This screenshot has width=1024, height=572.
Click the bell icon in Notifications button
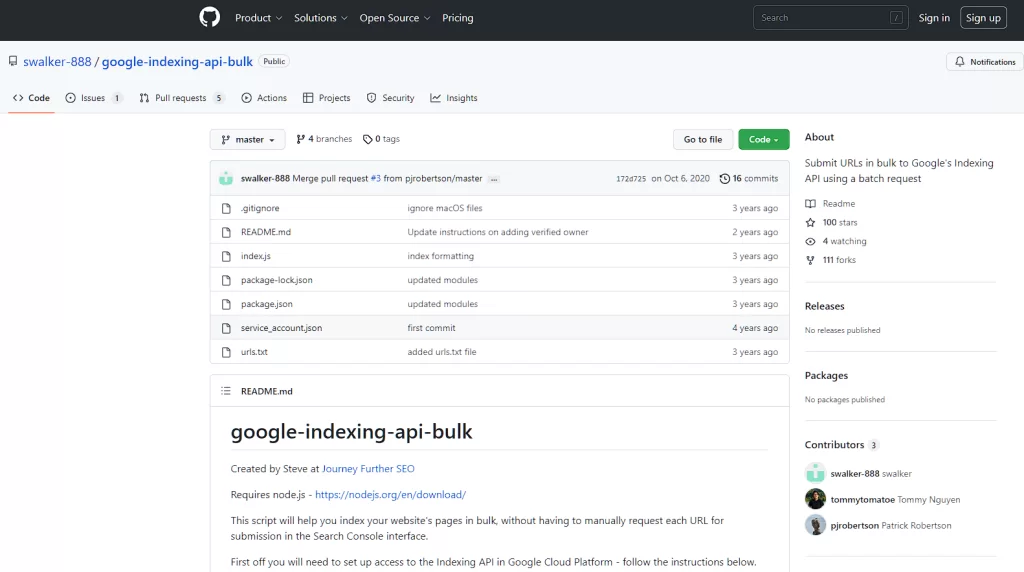click(959, 62)
